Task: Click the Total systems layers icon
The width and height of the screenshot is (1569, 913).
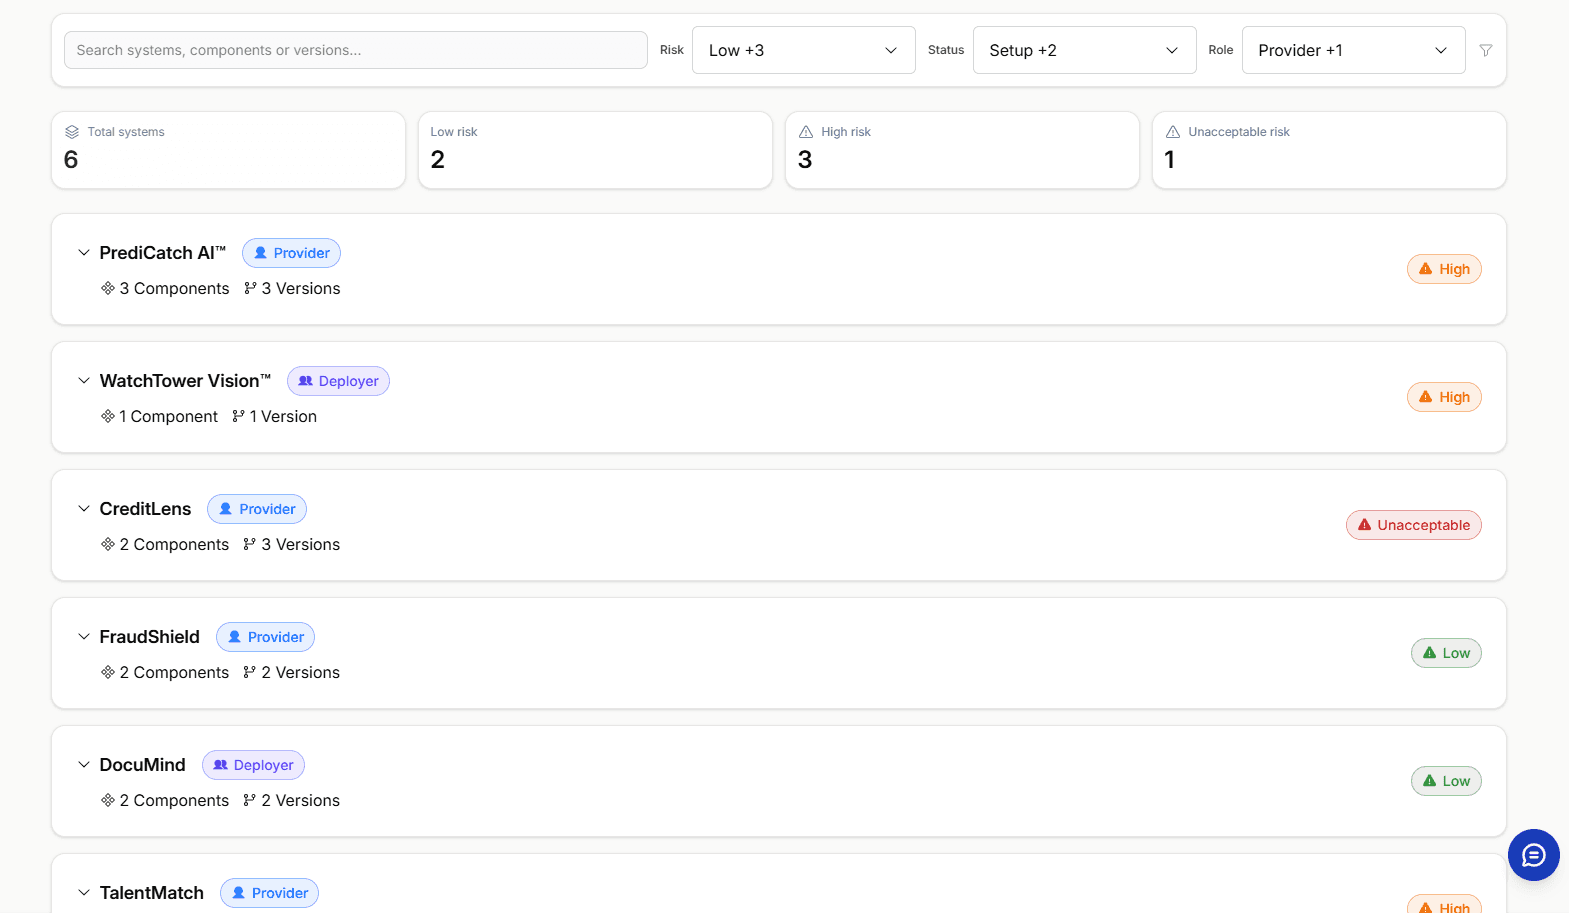Action: [x=72, y=132]
